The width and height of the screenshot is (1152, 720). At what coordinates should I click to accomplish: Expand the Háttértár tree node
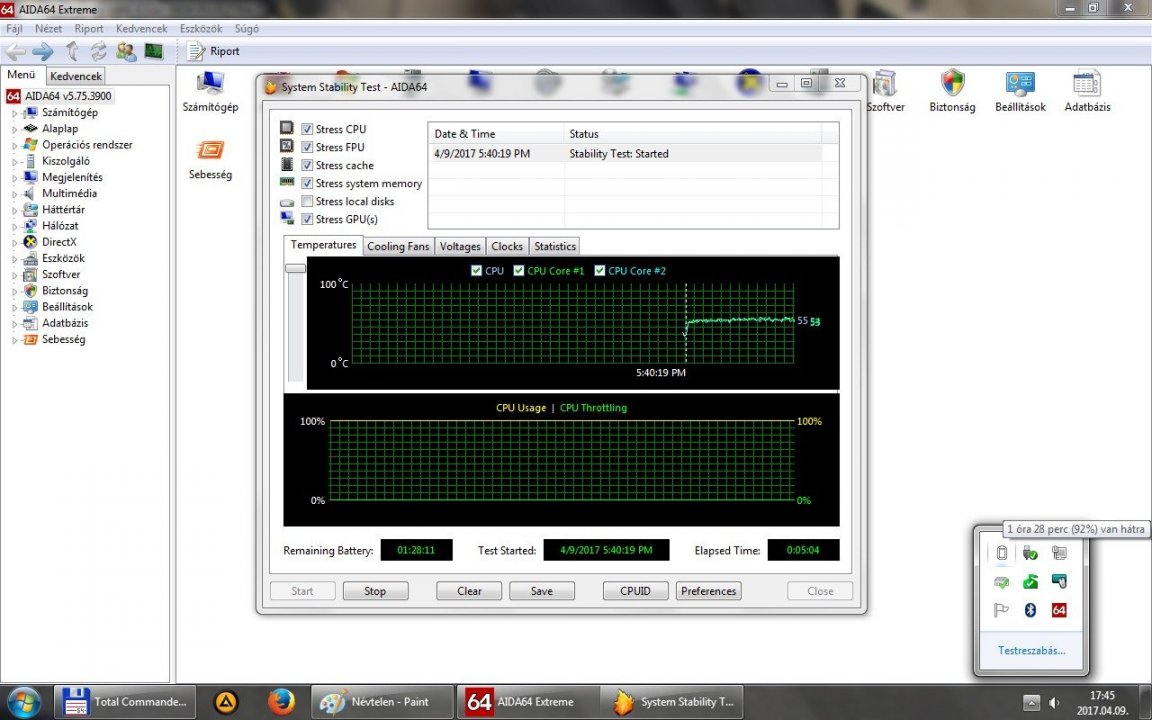[14, 210]
